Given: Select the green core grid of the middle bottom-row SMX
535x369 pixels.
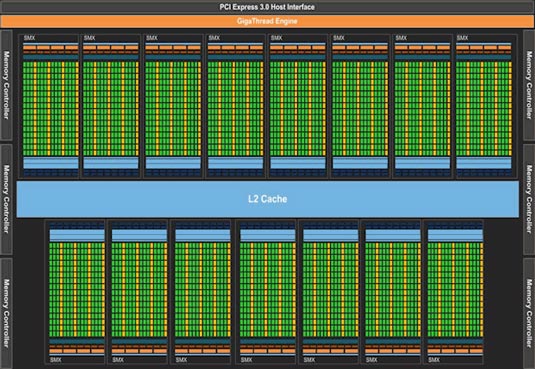Looking at the screenshot, I should click(x=268, y=289).
